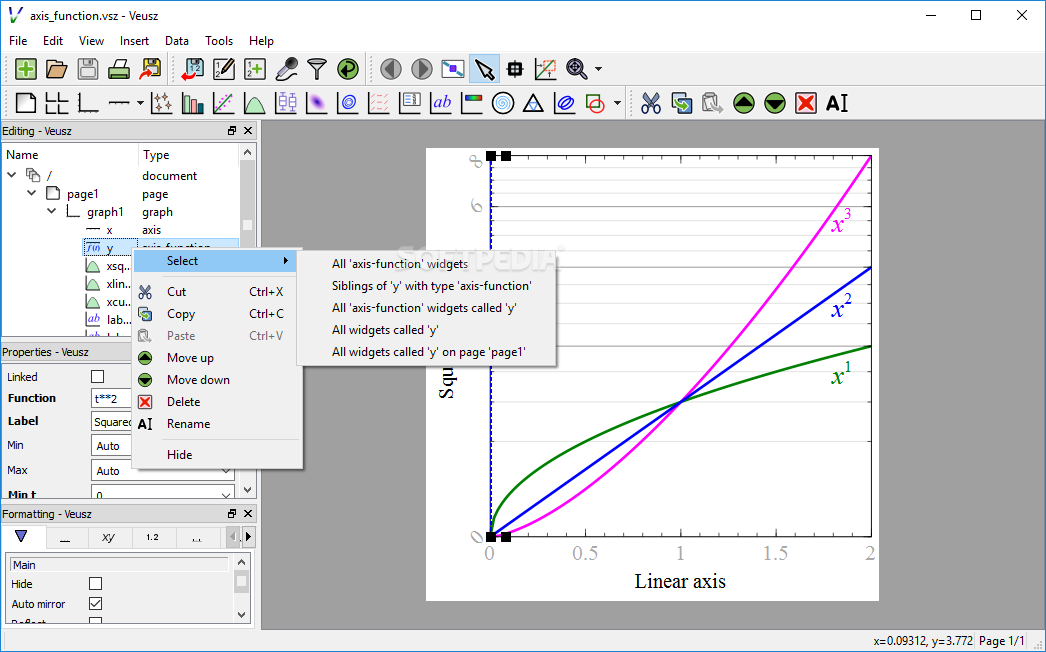This screenshot has width=1046, height=652.
Task: Click the Import data icon
Action: tap(193, 69)
